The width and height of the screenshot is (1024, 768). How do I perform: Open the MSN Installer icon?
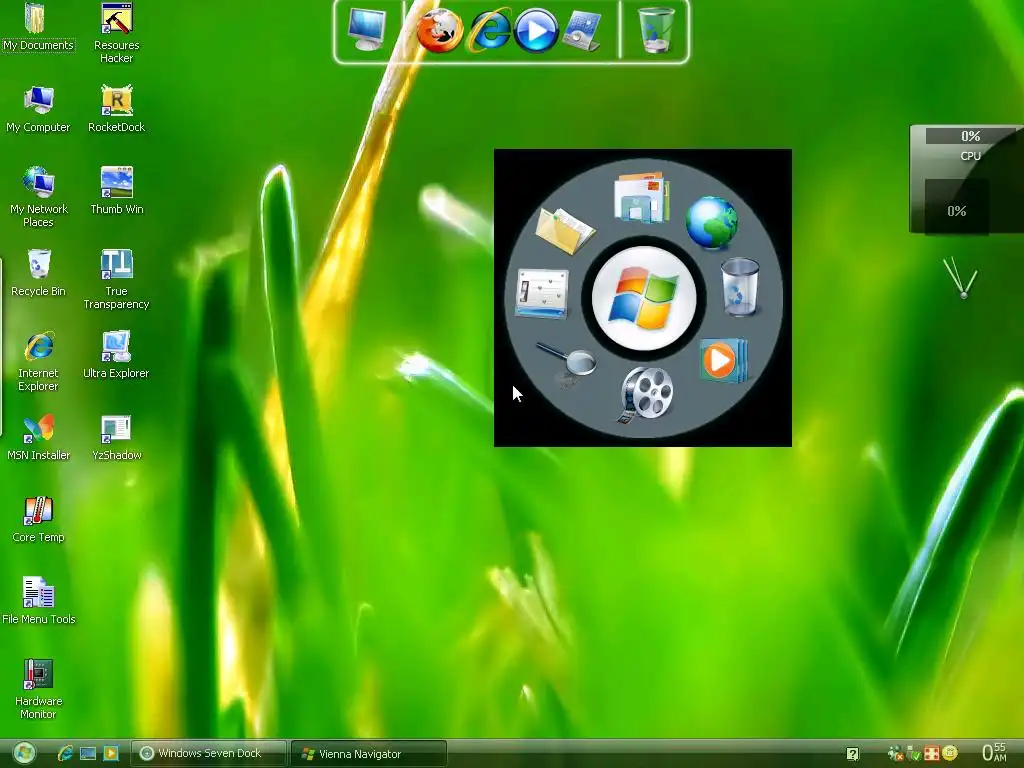[38, 437]
